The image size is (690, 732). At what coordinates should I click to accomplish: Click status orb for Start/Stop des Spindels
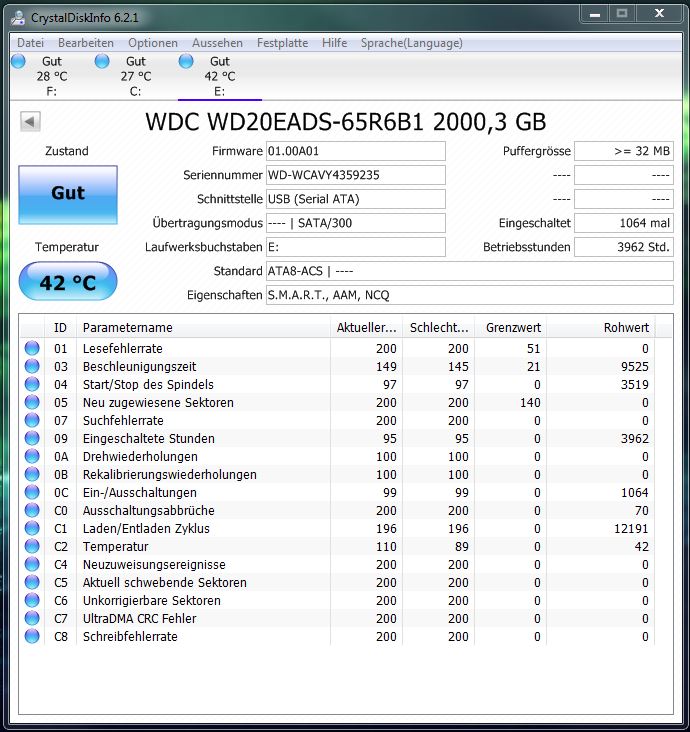point(32,384)
